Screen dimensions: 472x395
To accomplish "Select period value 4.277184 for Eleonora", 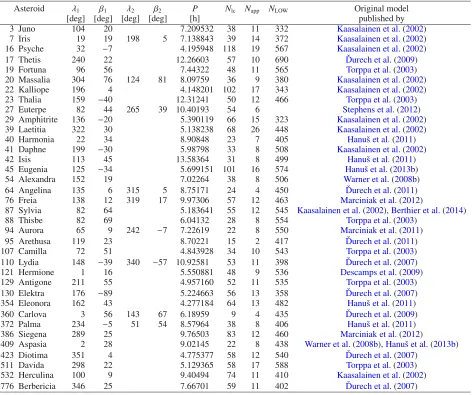I will [x=197, y=304].
